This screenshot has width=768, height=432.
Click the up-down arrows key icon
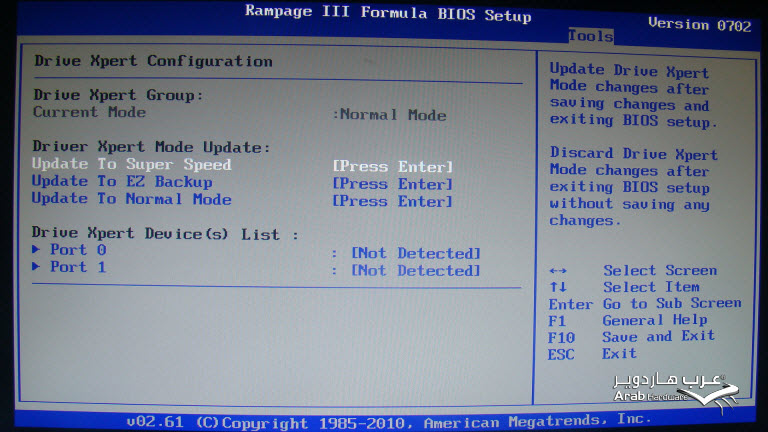point(558,287)
